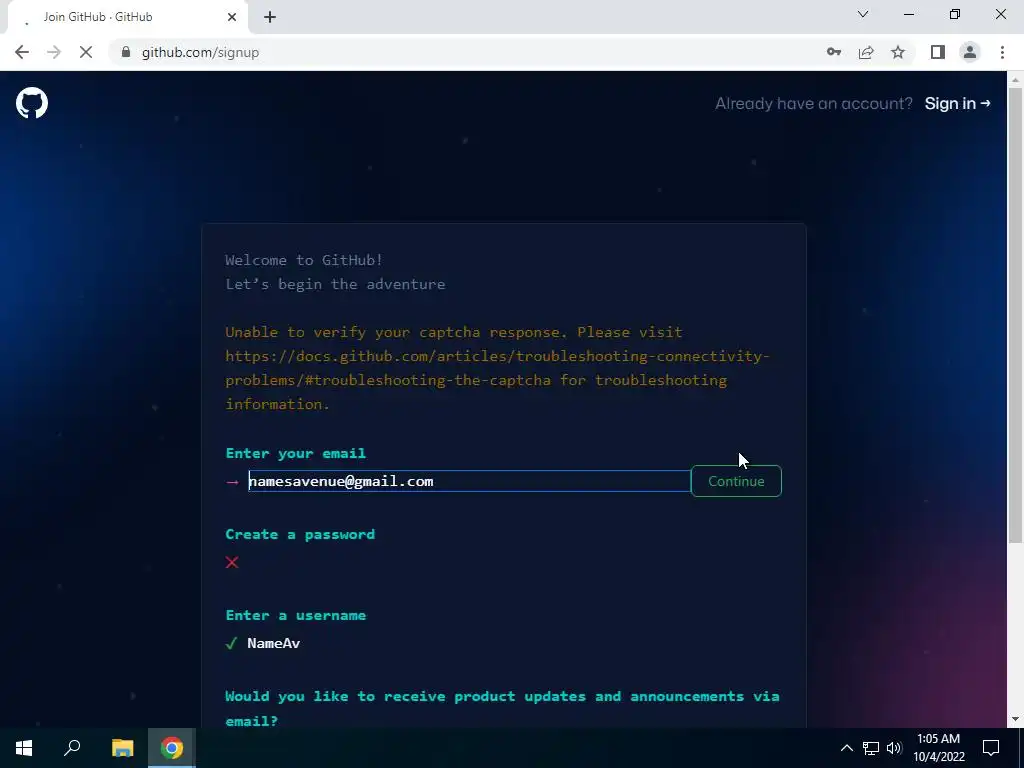Click the volume speaker tray icon
1024x768 pixels.
[894, 748]
